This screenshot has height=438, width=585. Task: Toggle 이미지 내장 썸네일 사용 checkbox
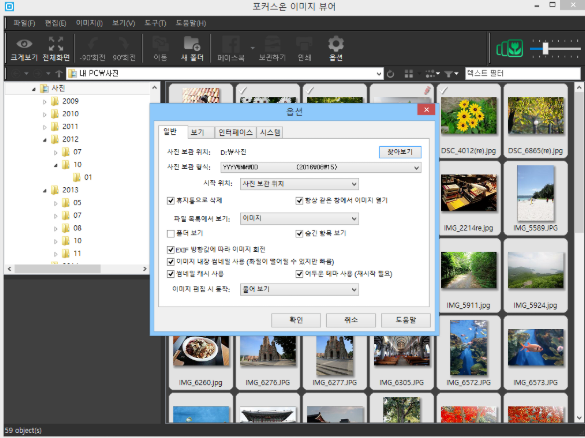coord(171,262)
